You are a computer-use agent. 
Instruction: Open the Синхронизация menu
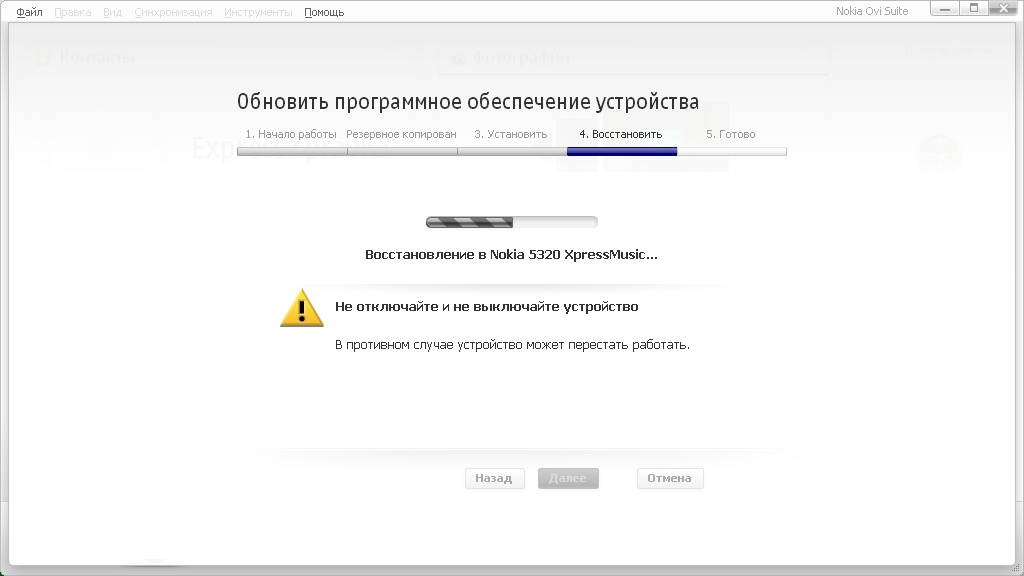(x=173, y=12)
